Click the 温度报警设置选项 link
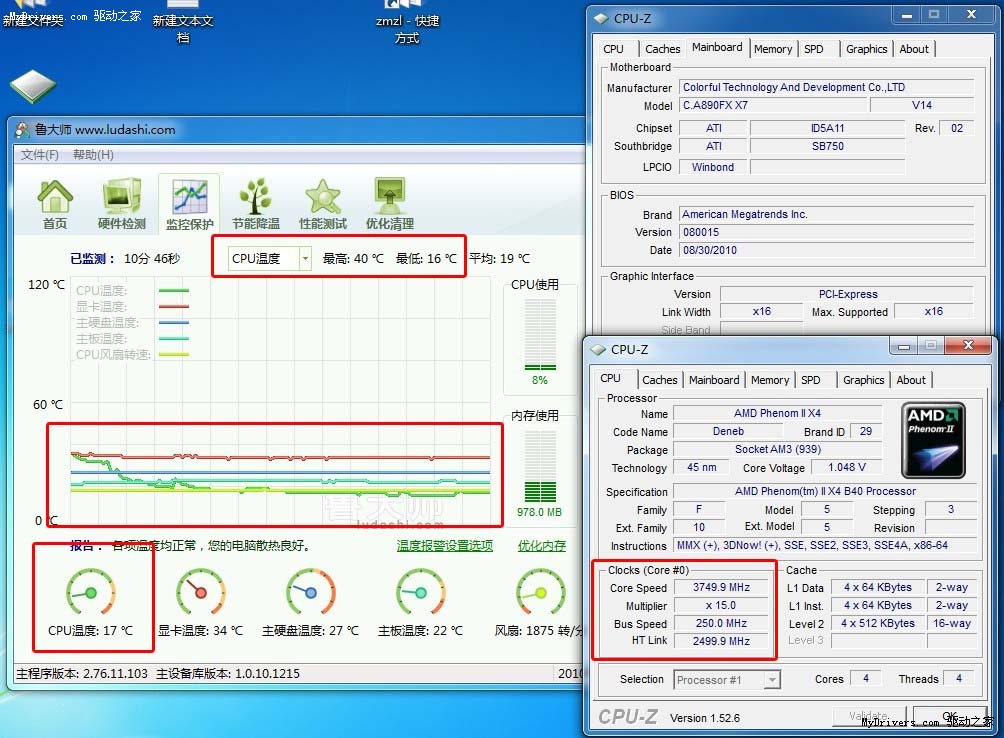 (x=444, y=546)
